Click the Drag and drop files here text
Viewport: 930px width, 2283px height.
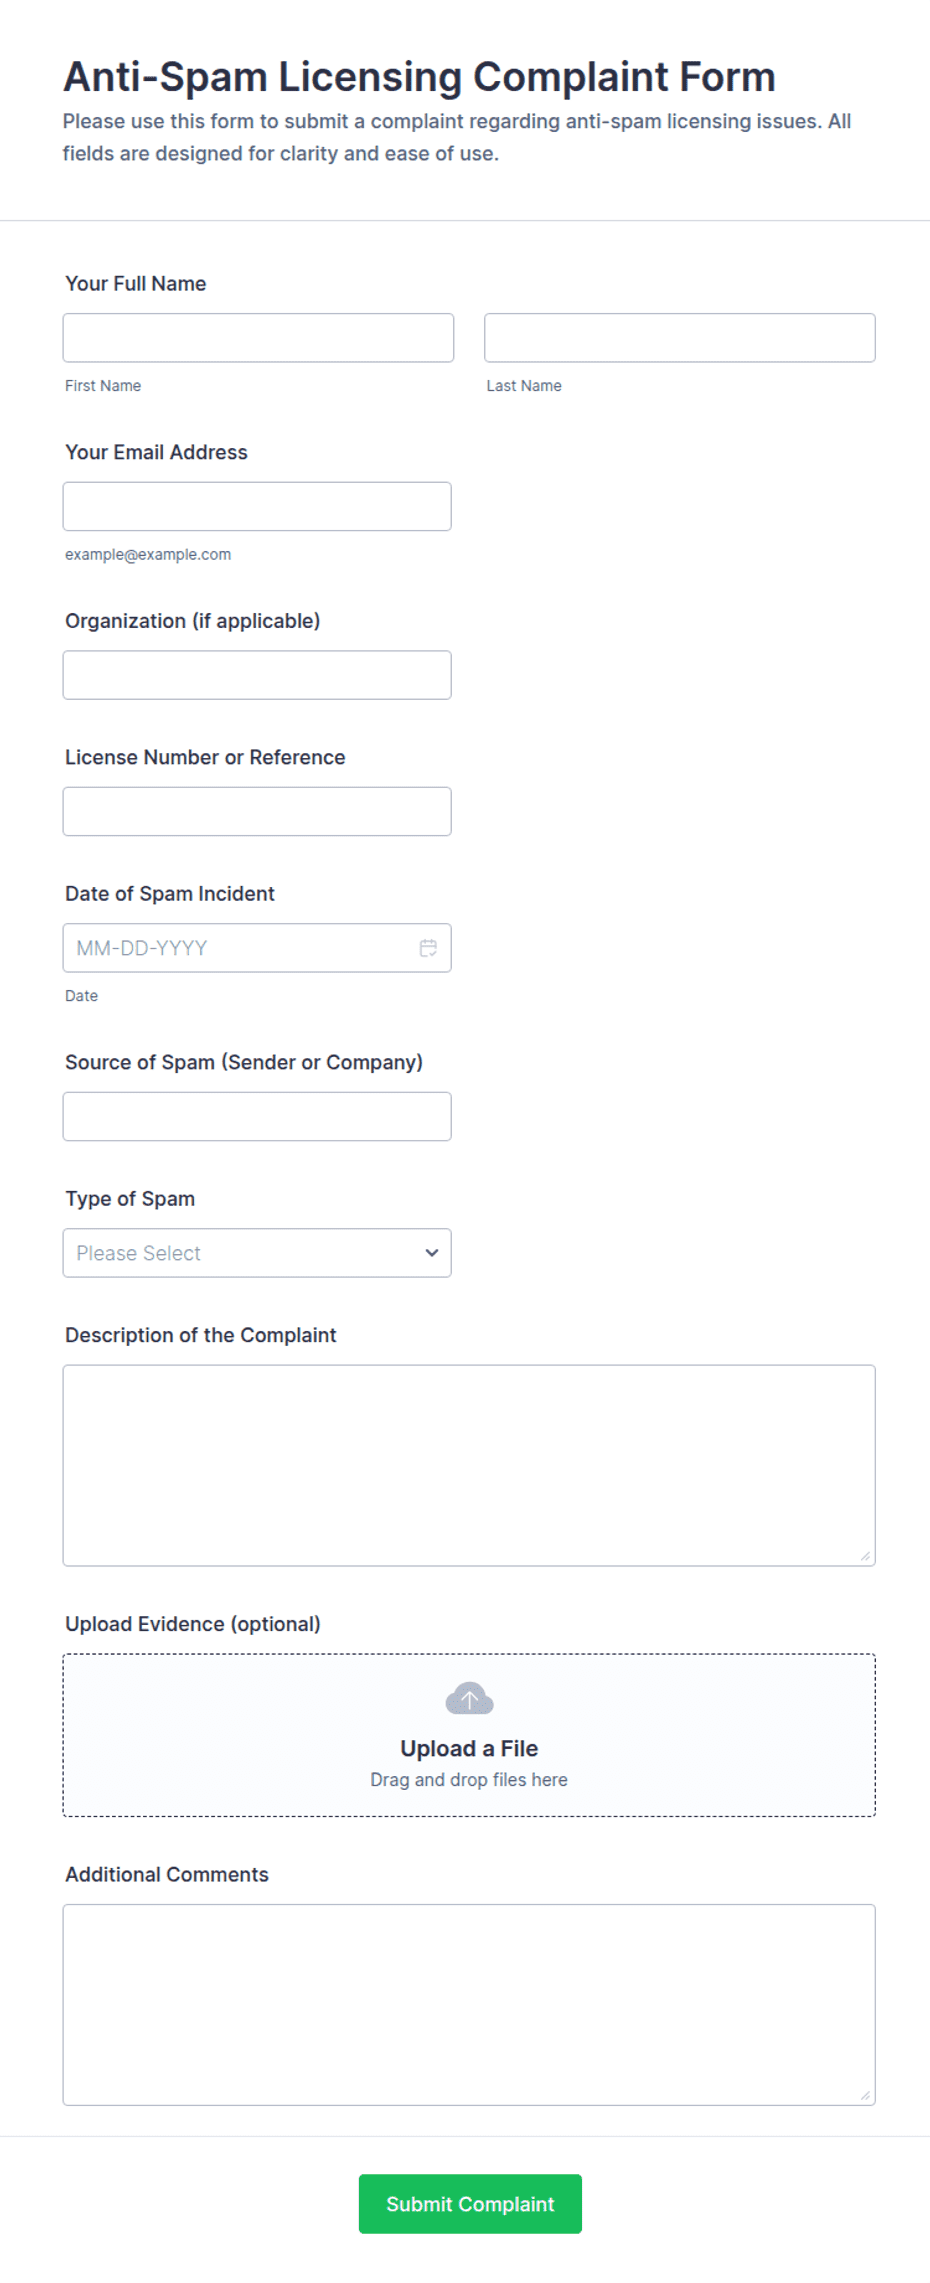(x=469, y=1780)
